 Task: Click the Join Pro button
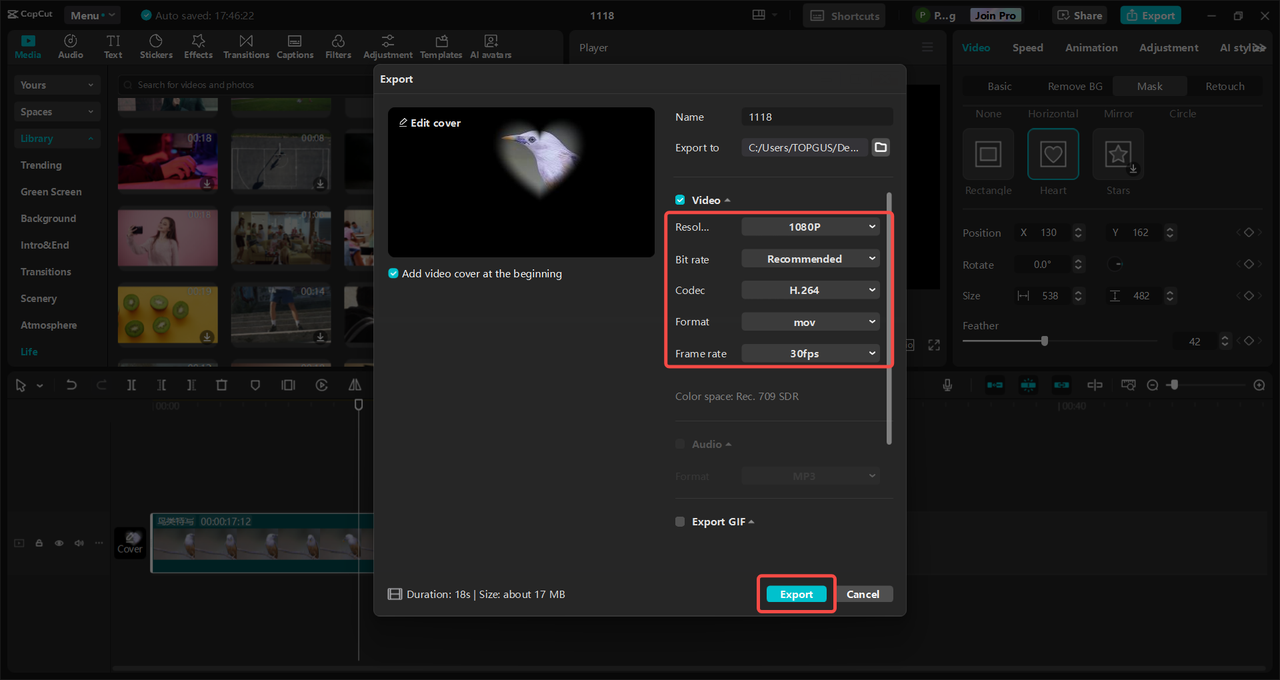(x=995, y=15)
